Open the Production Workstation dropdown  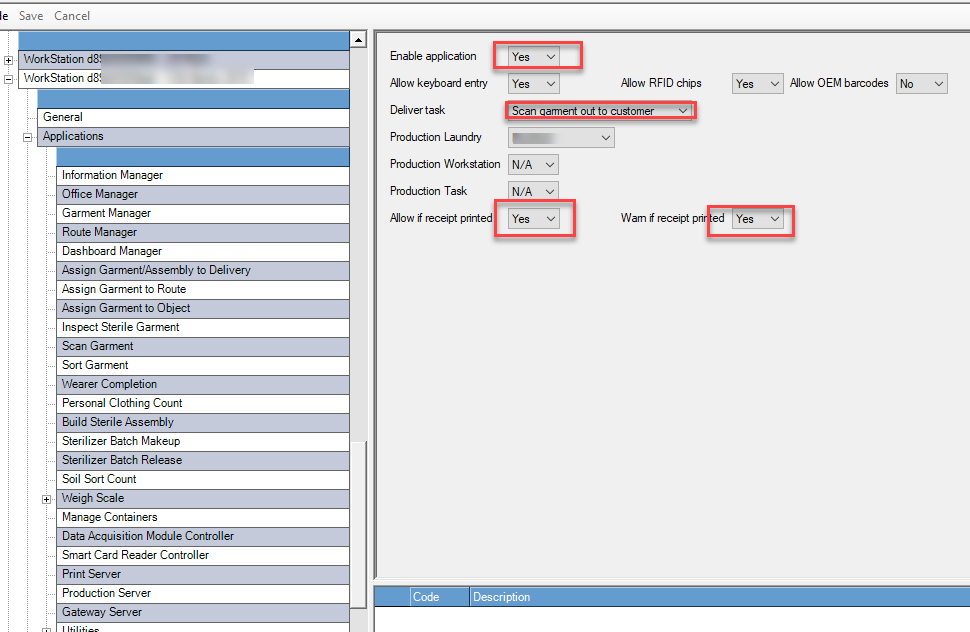(x=532, y=163)
